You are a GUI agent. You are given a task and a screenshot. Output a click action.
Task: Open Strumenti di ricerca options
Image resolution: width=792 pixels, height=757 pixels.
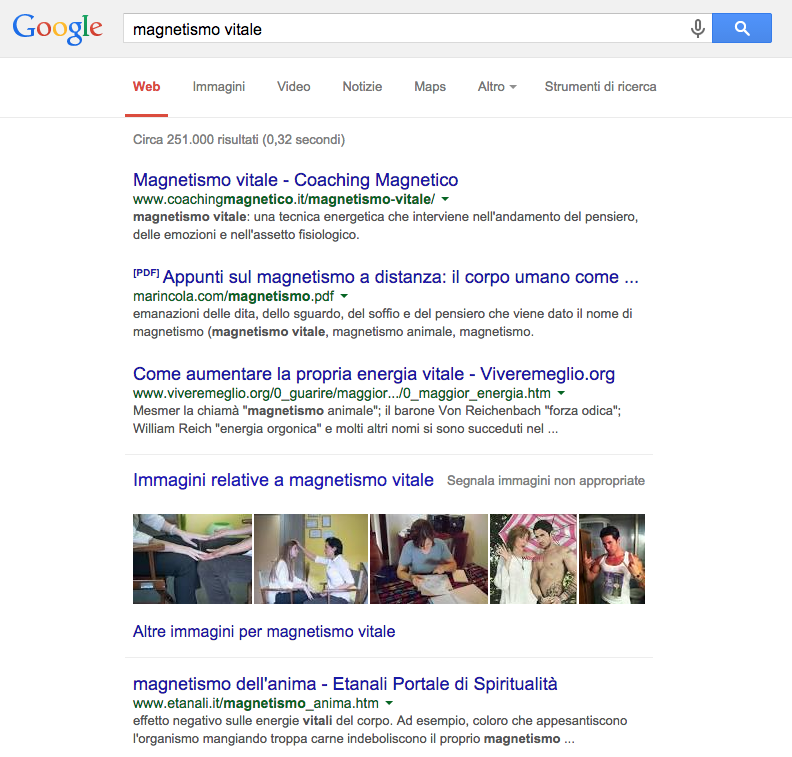601,87
